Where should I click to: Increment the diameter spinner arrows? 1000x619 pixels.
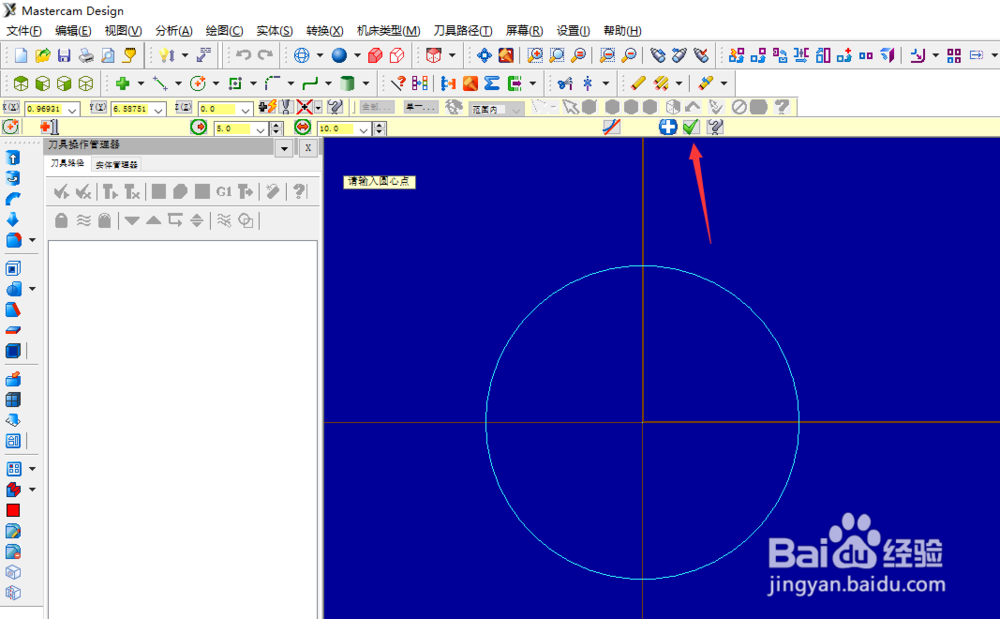click(x=379, y=129)
